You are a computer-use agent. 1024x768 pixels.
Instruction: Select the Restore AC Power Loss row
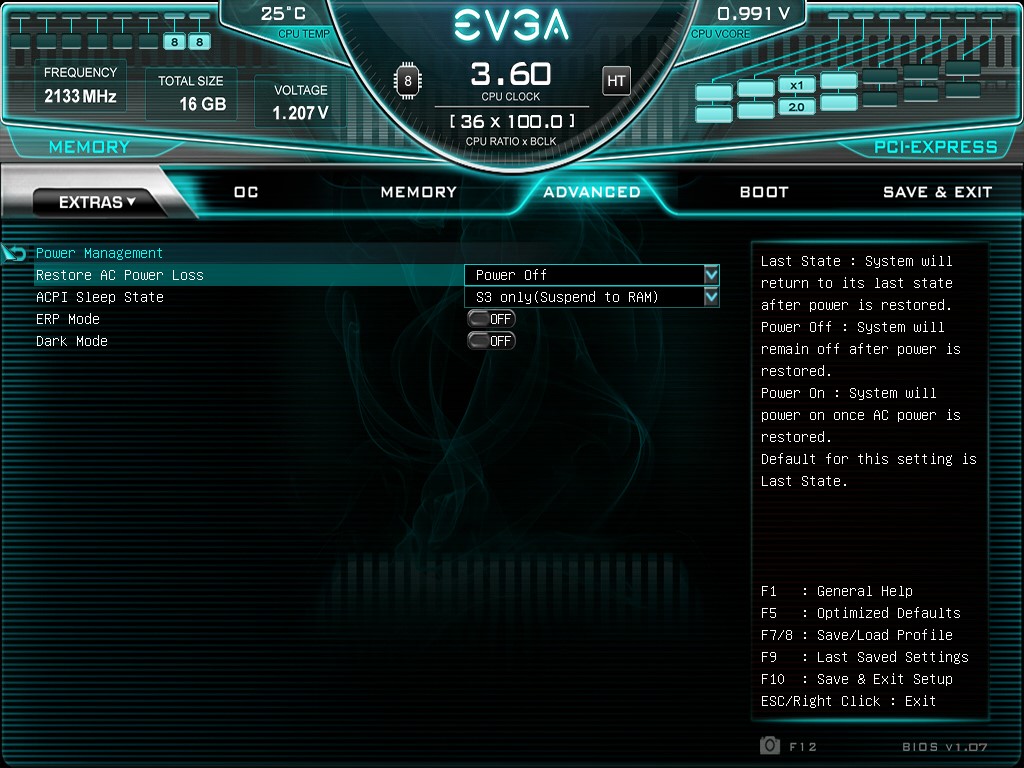[377, 275]
